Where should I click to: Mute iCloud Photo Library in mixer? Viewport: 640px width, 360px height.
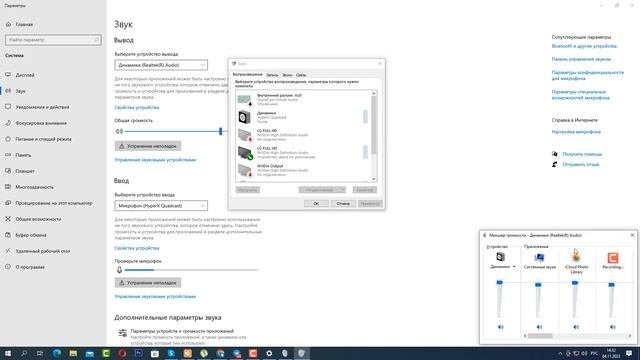pos(576,327)
